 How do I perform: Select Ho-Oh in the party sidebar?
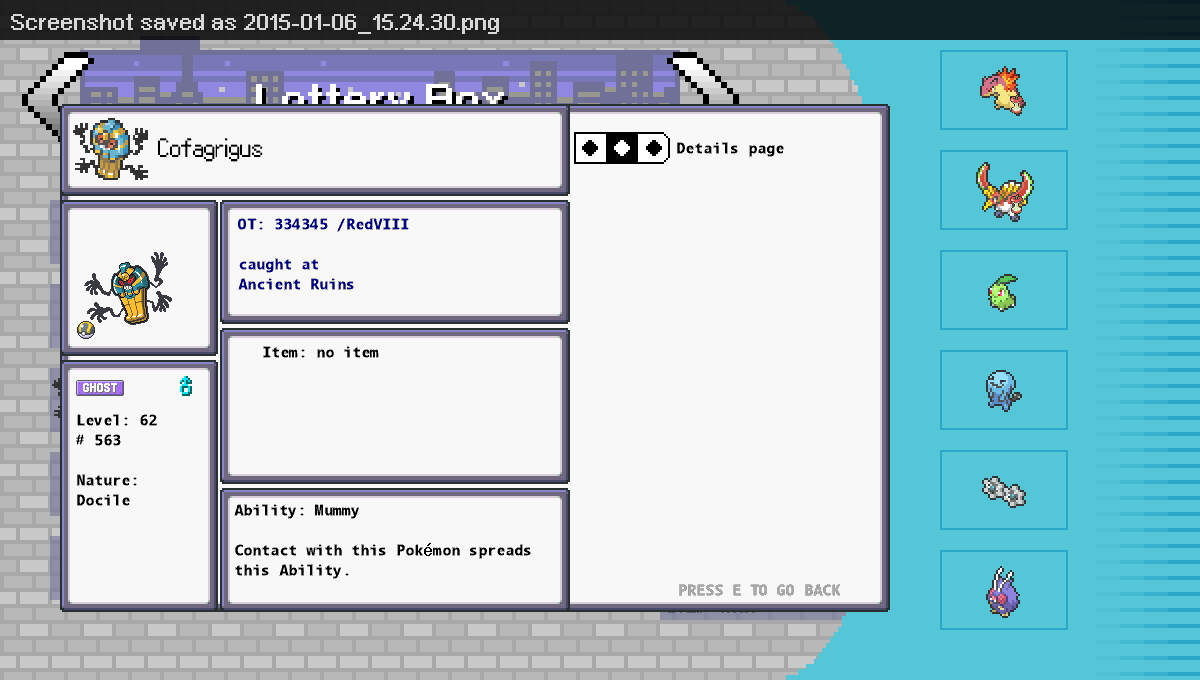click(1003, 190)
